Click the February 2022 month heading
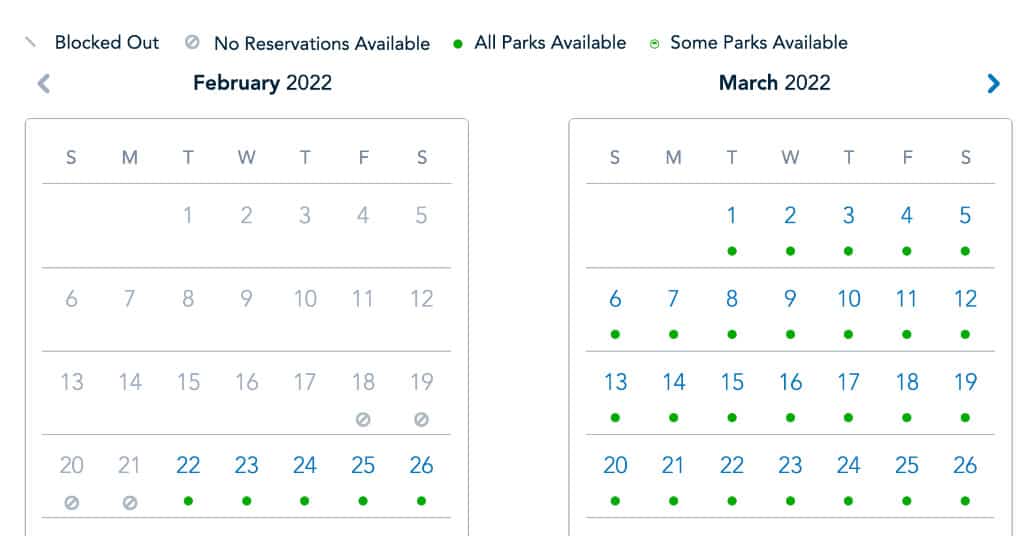Image resolution: width=1024 pixels, height=538 pixels. (263, 83)
